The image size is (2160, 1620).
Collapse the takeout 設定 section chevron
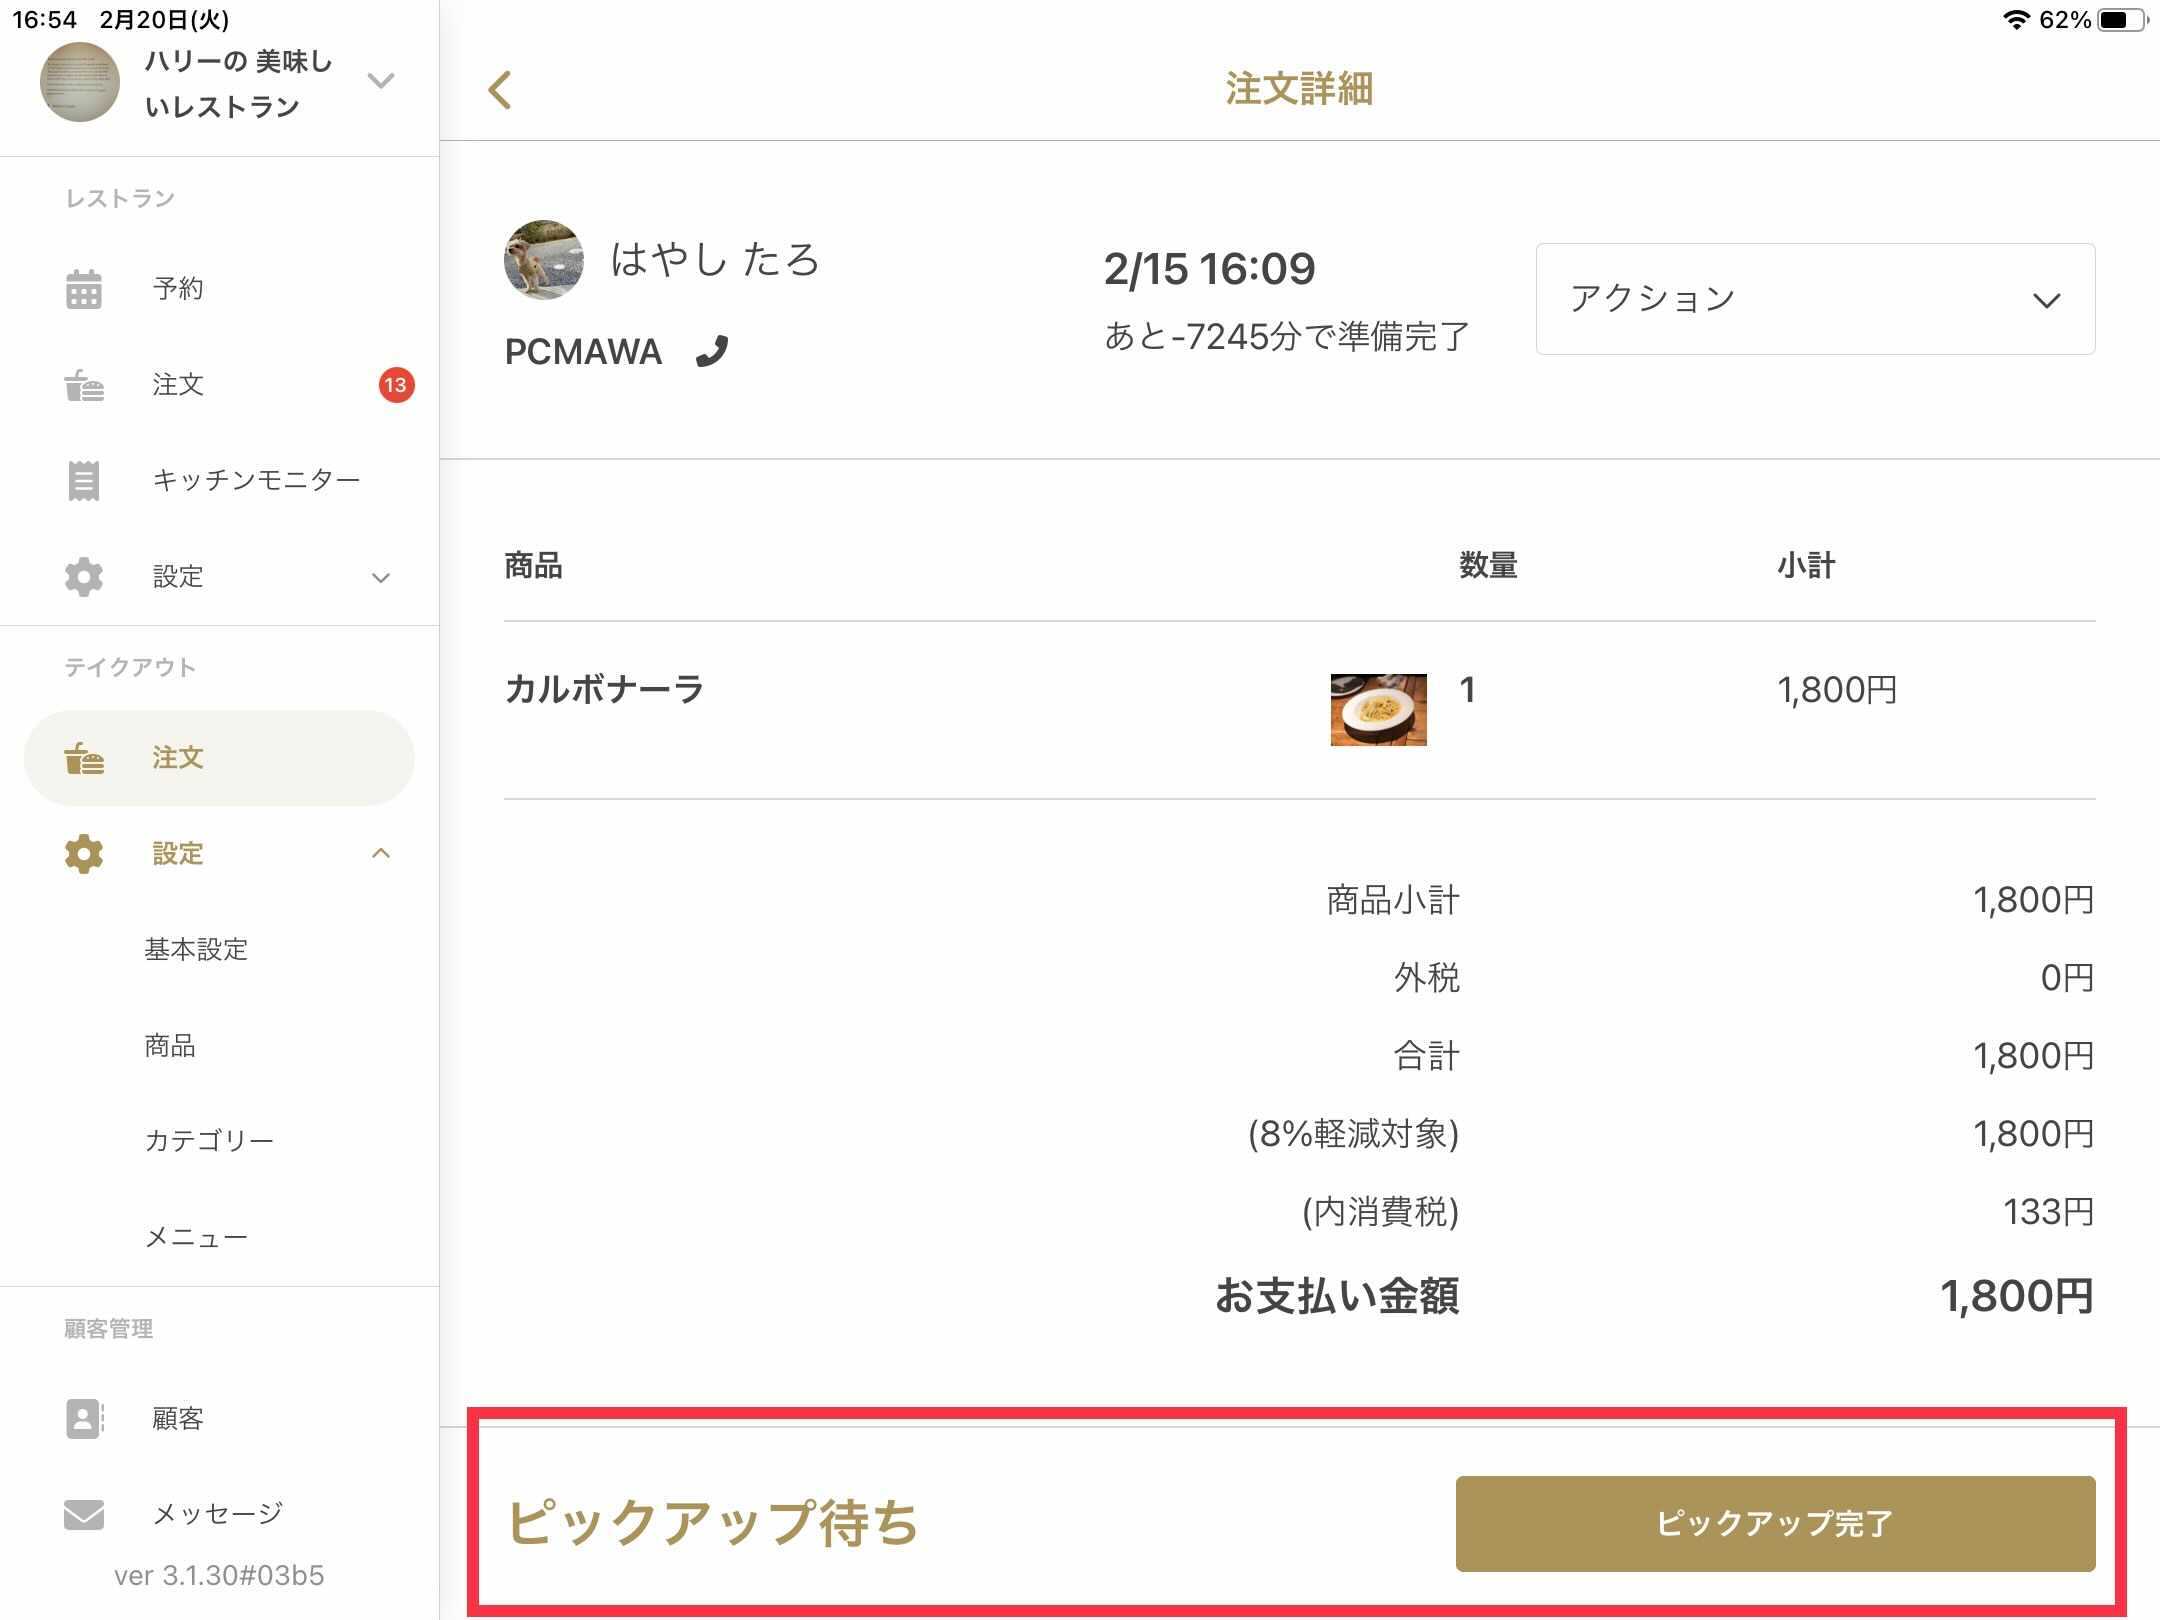(381, 853)
